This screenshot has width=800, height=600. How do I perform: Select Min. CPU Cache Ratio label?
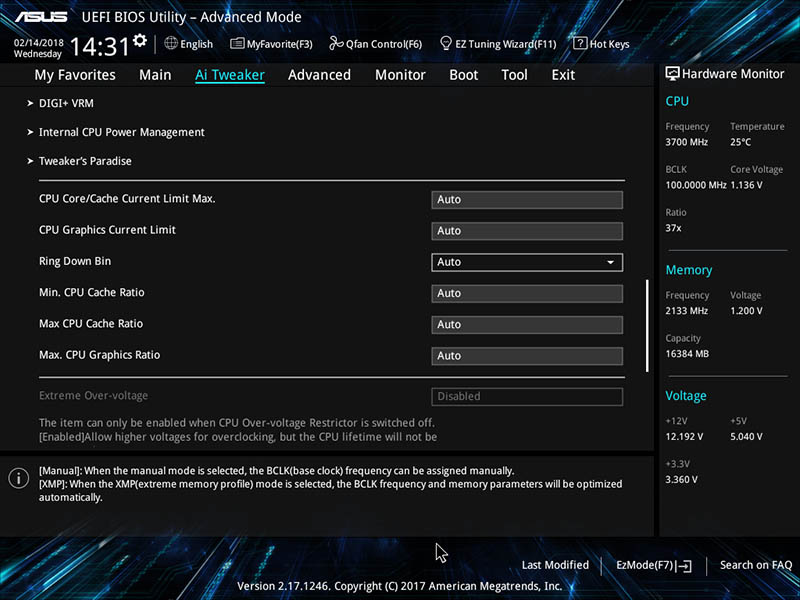(92, 292)
